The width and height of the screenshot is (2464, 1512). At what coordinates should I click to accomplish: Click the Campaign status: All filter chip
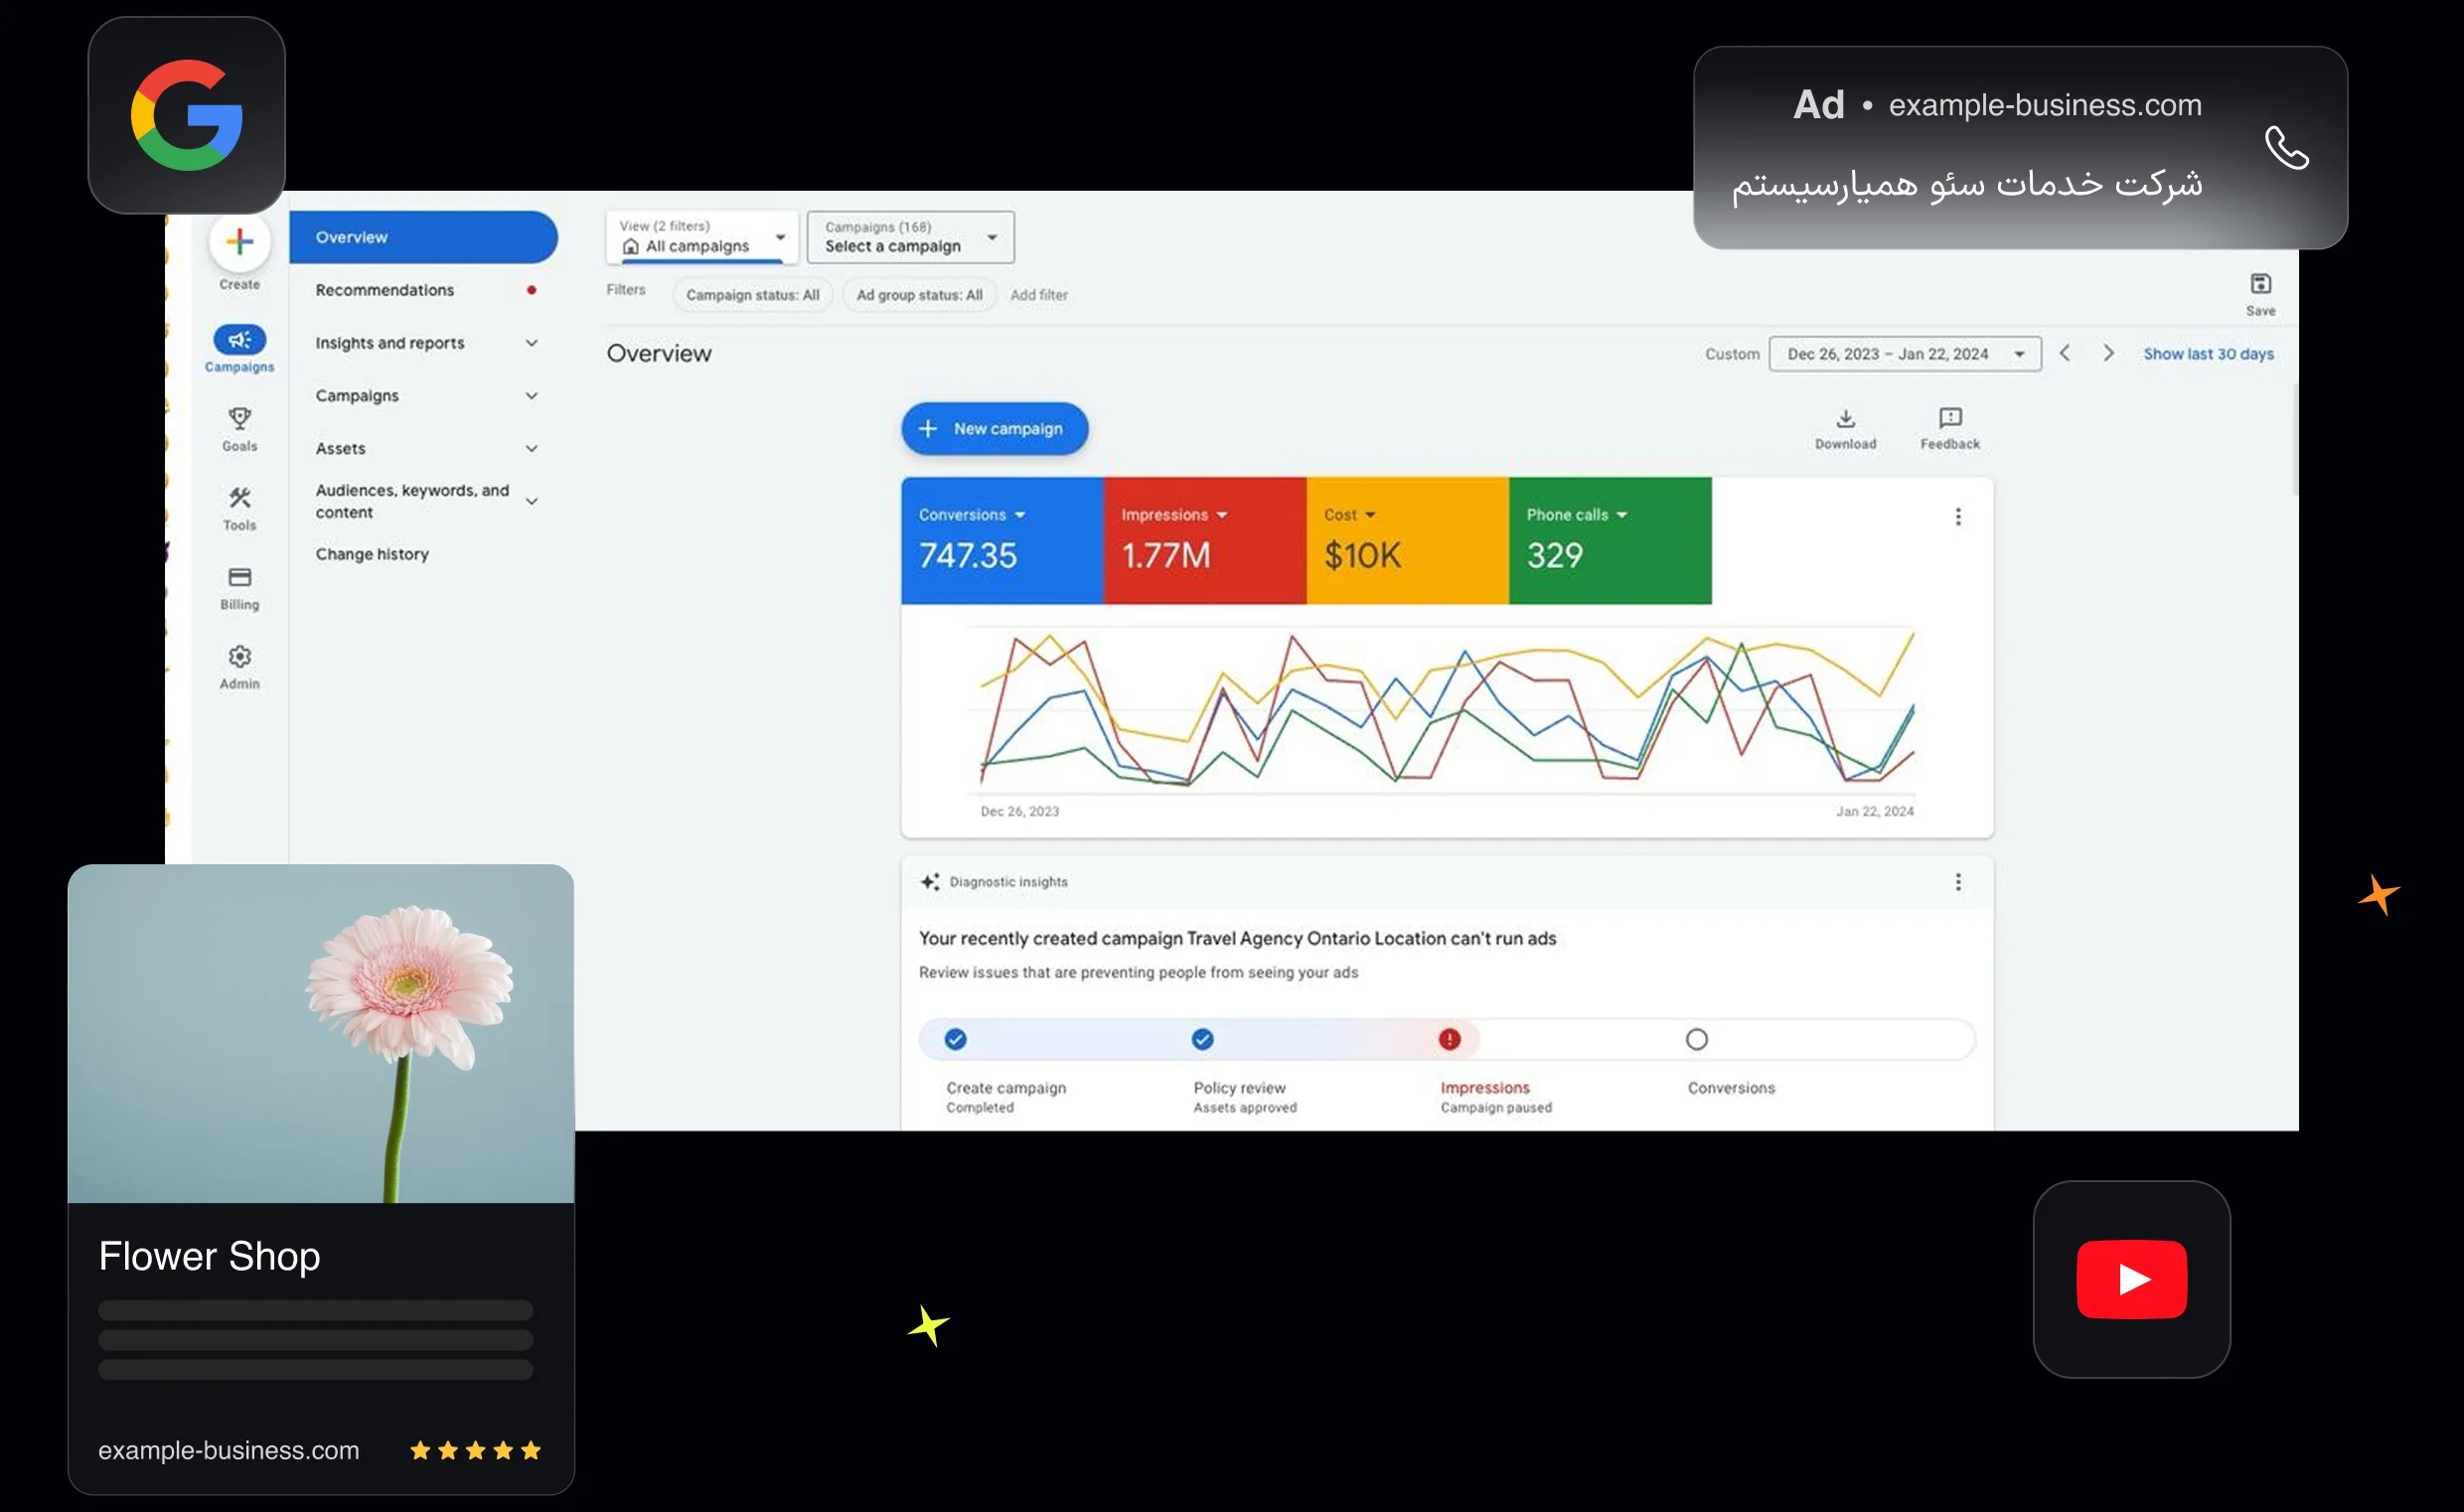click(752, 295)
